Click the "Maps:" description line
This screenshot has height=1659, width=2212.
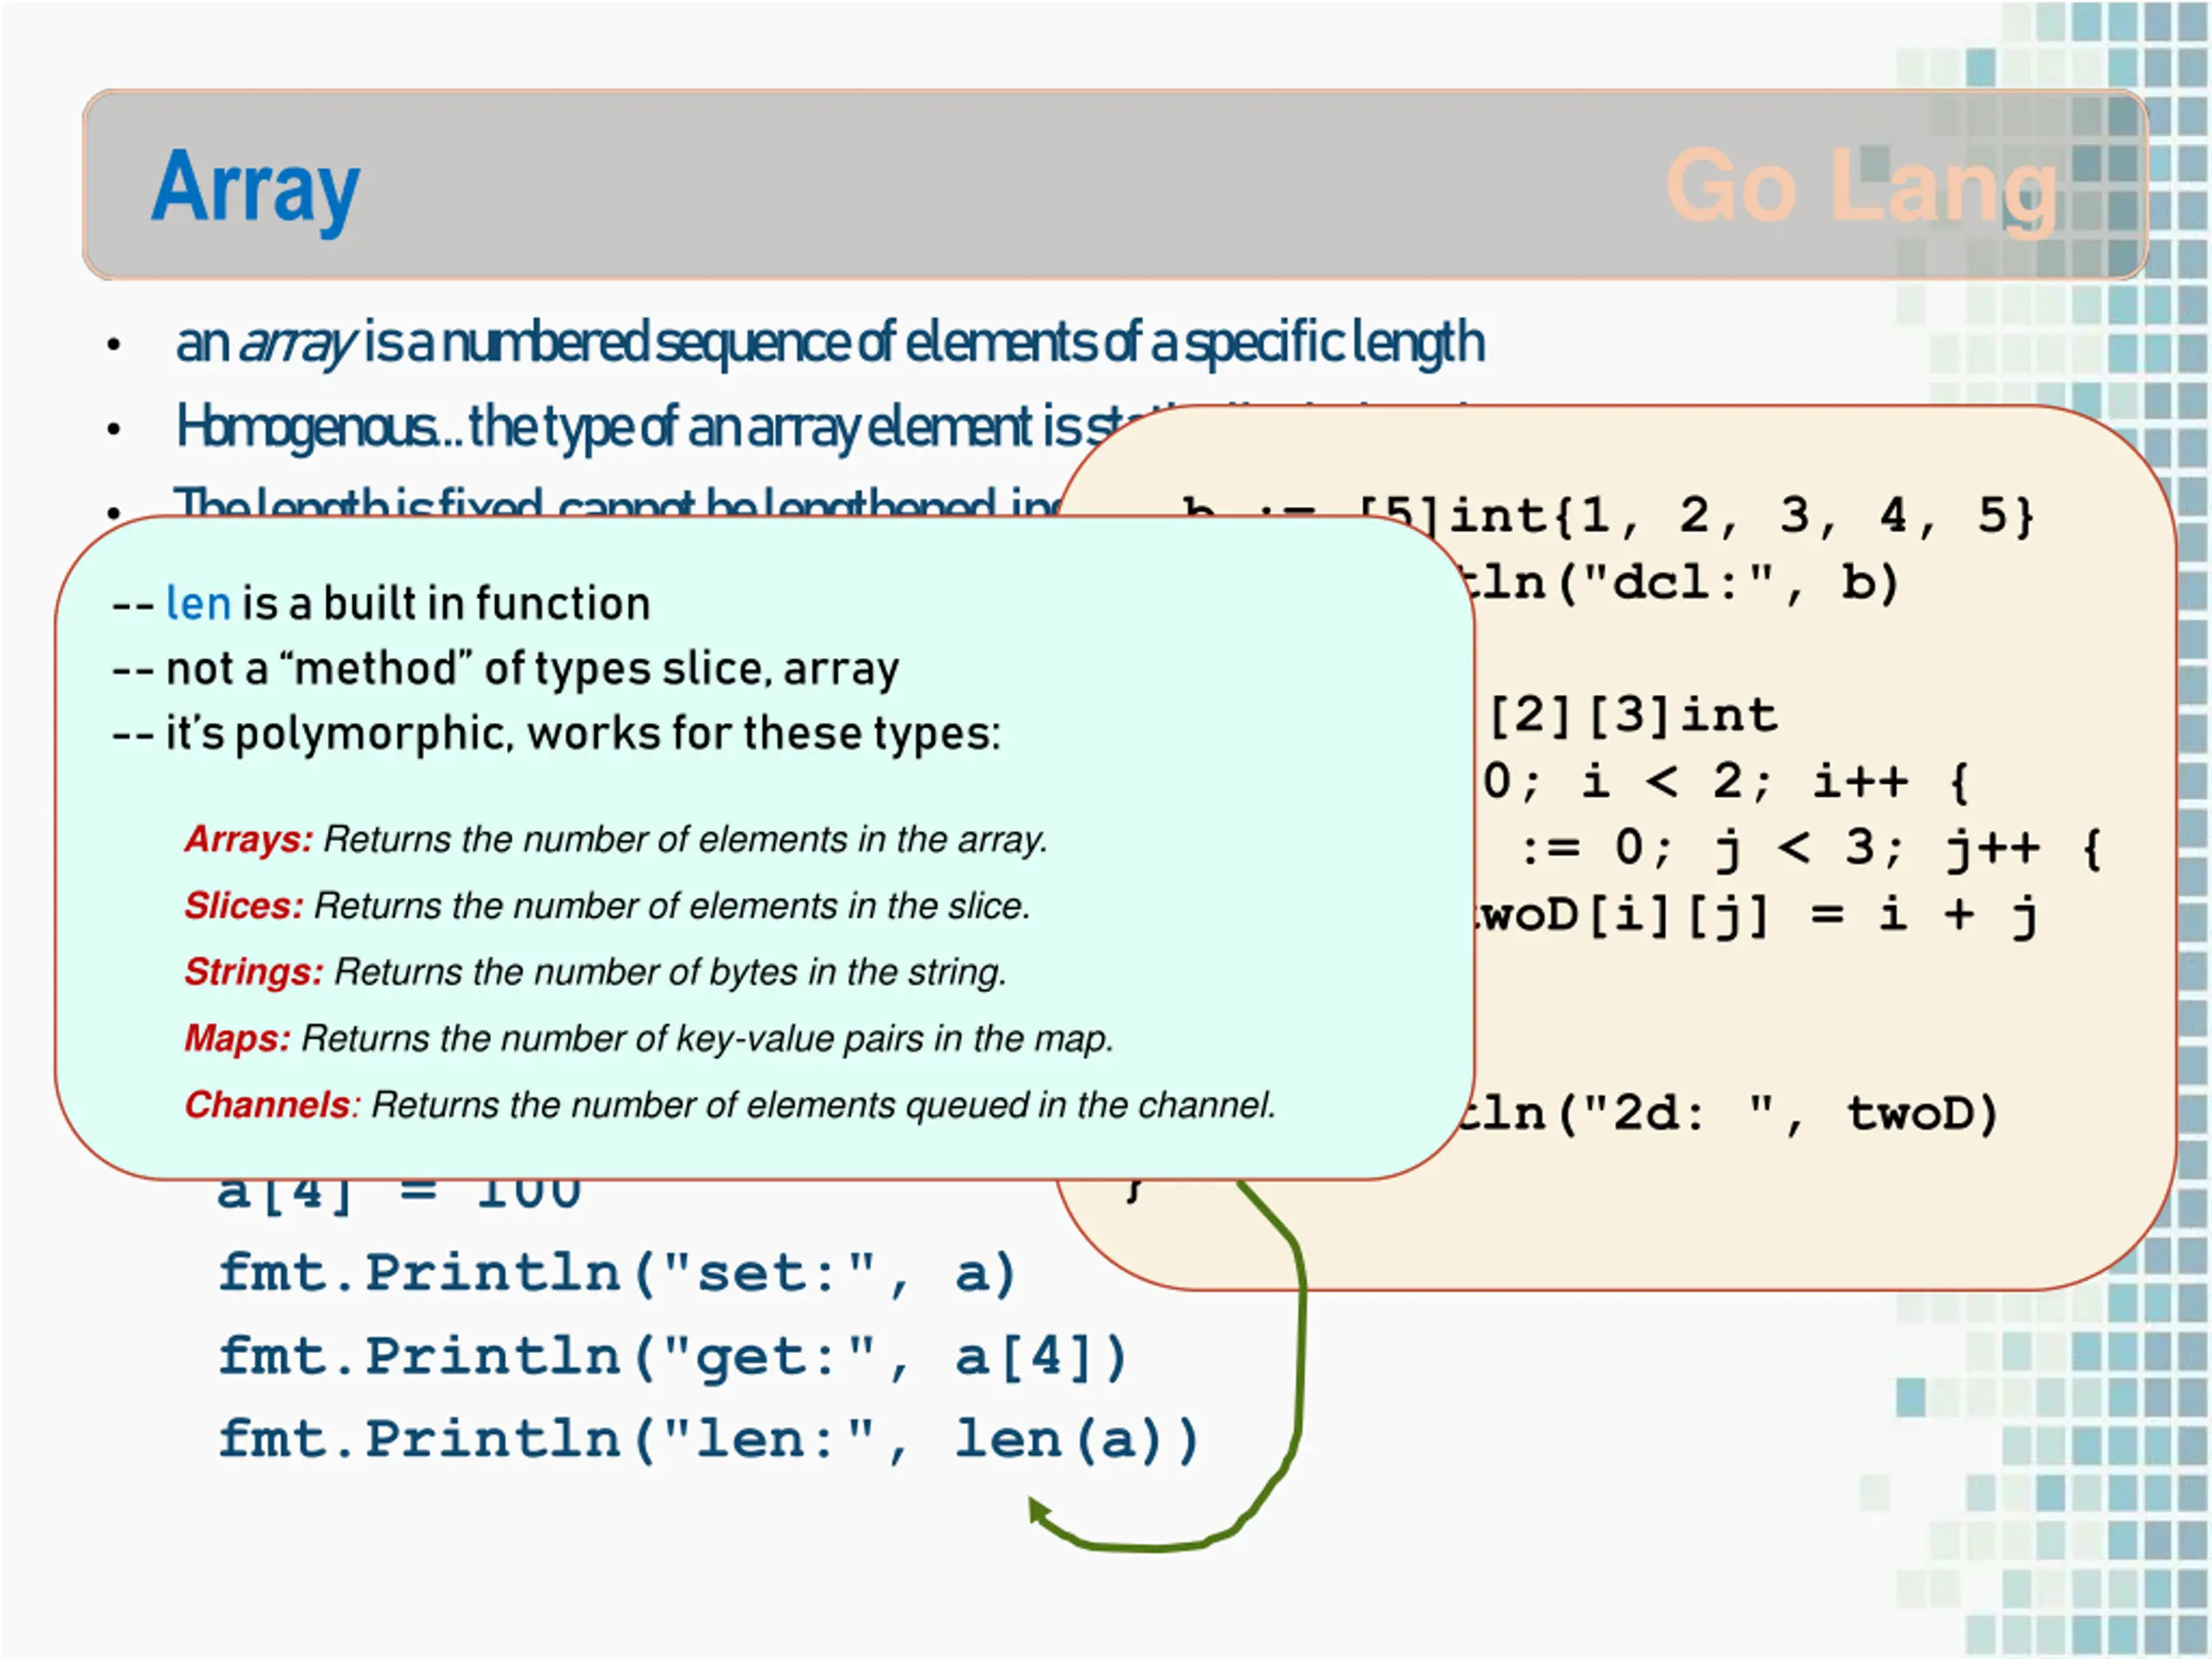pos(649,1039)
